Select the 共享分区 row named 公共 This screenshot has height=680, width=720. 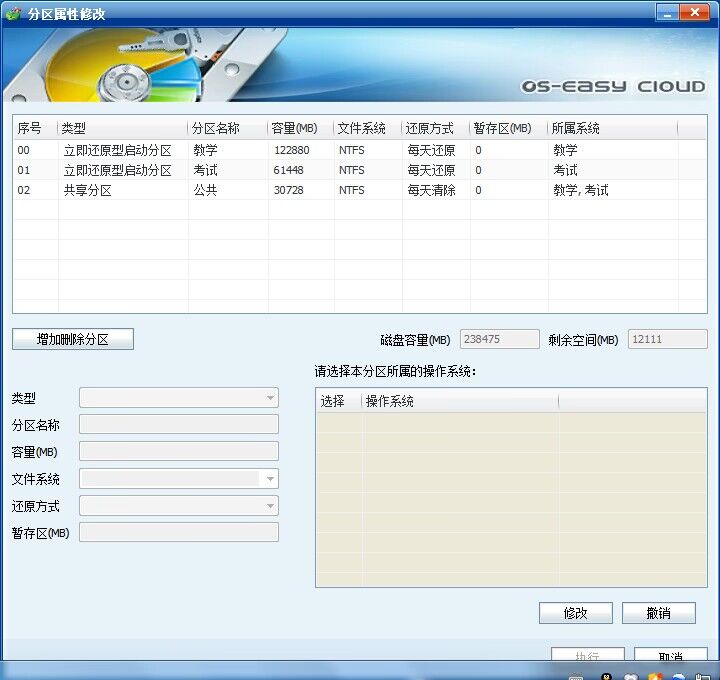click(x=300, y=190)
